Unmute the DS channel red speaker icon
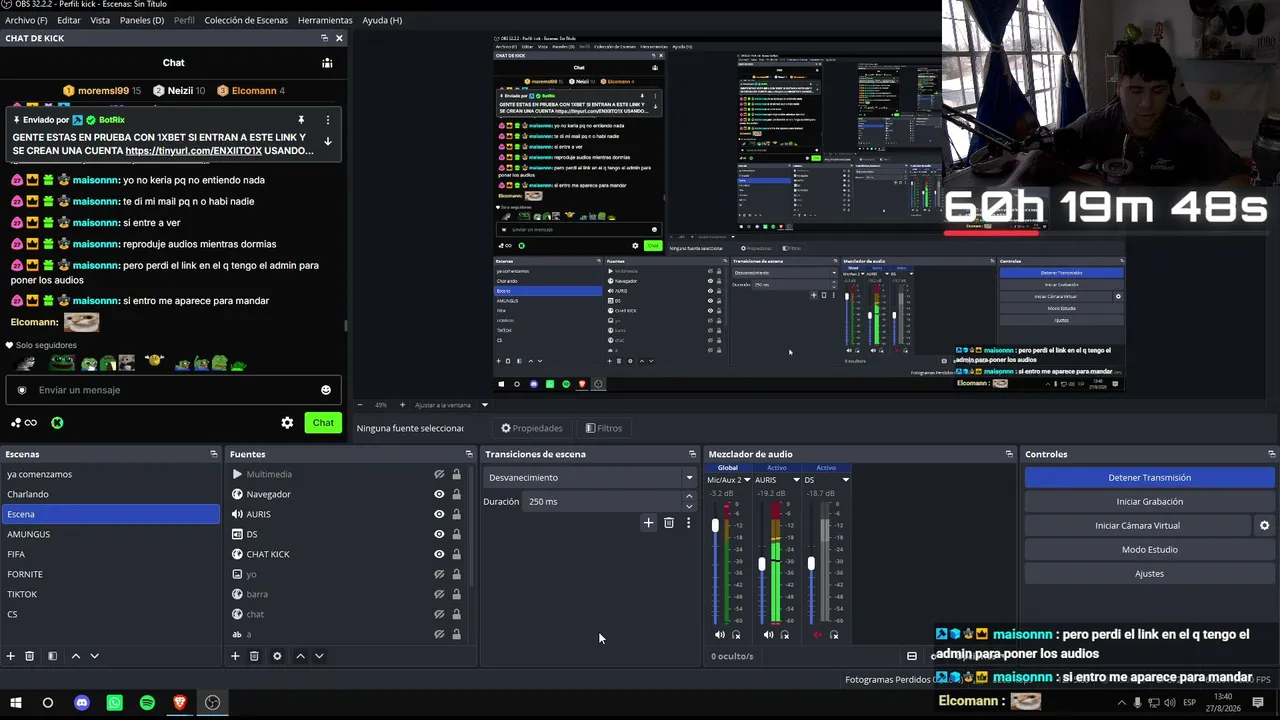 [x=817, y=634]
